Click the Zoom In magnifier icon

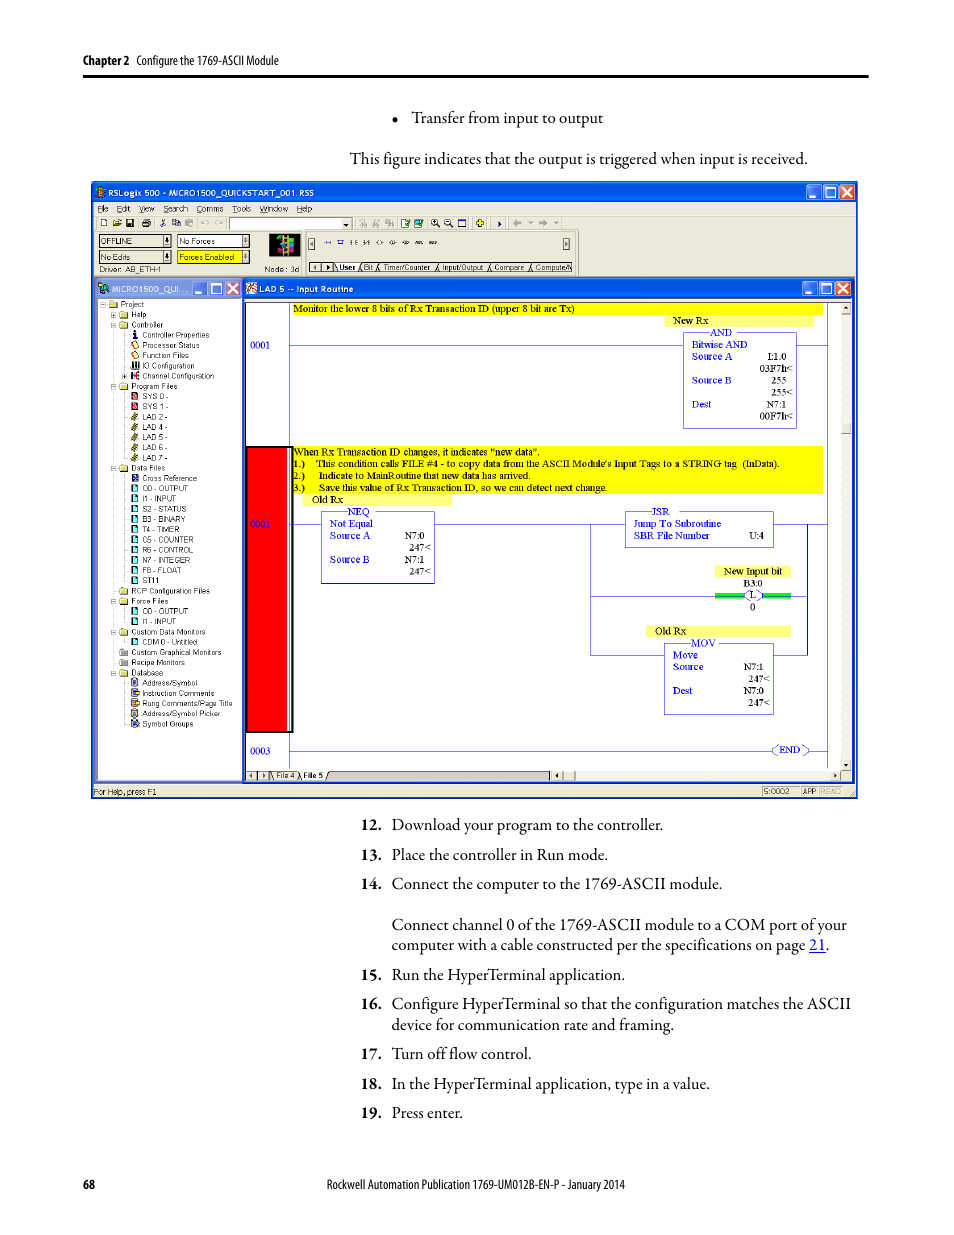(x=434, y=223)
